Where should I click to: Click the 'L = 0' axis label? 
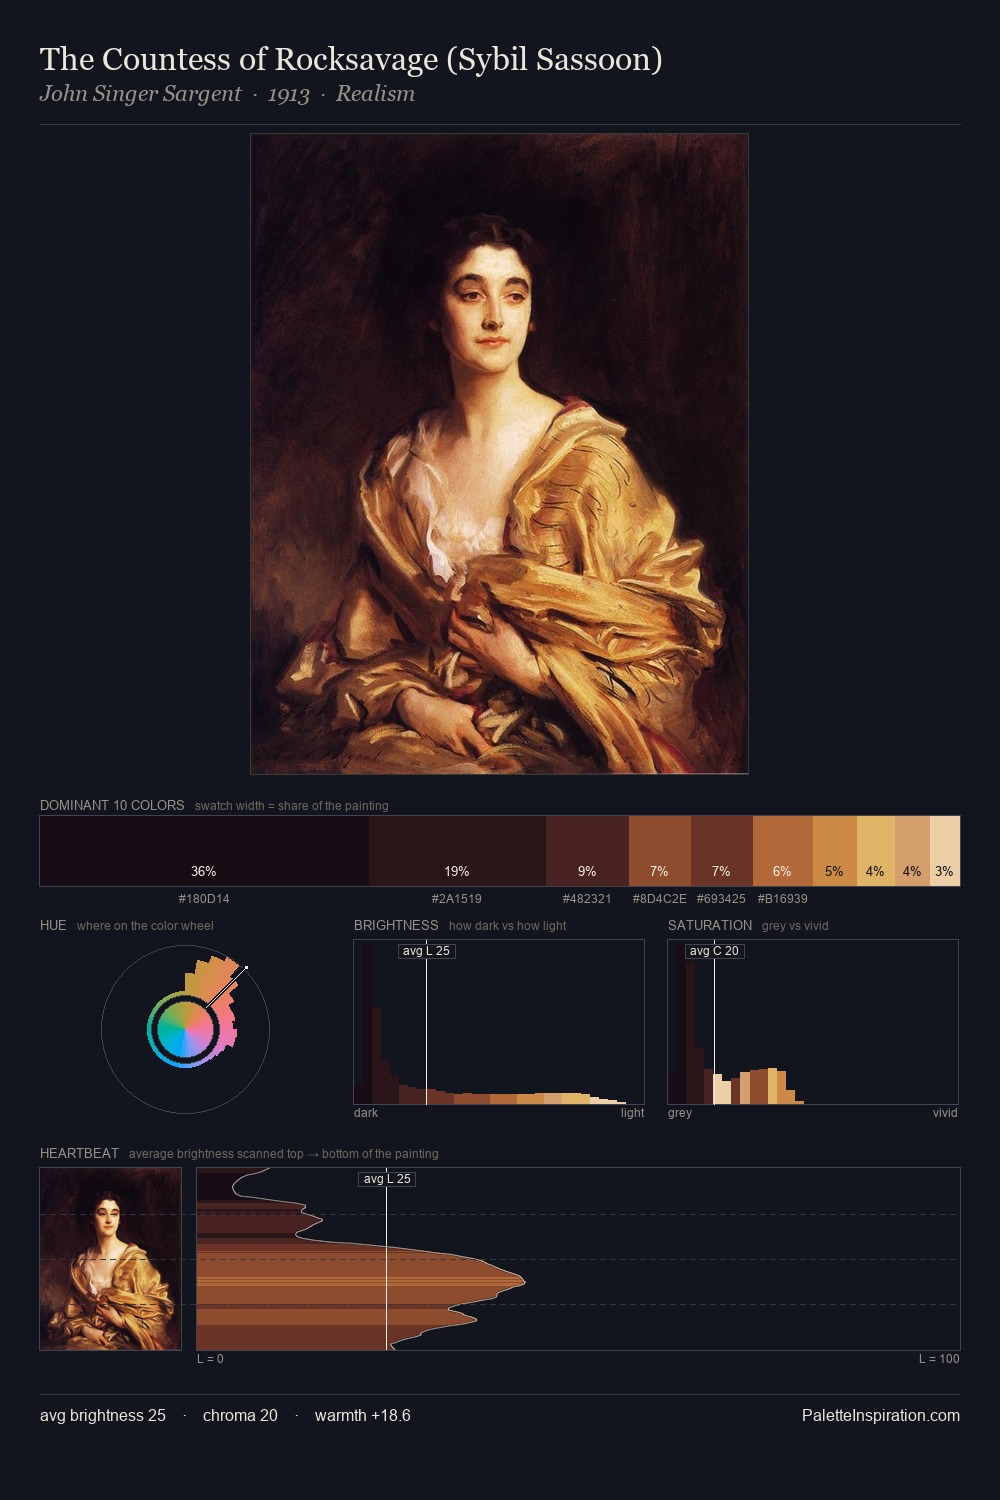[210, 1359]
